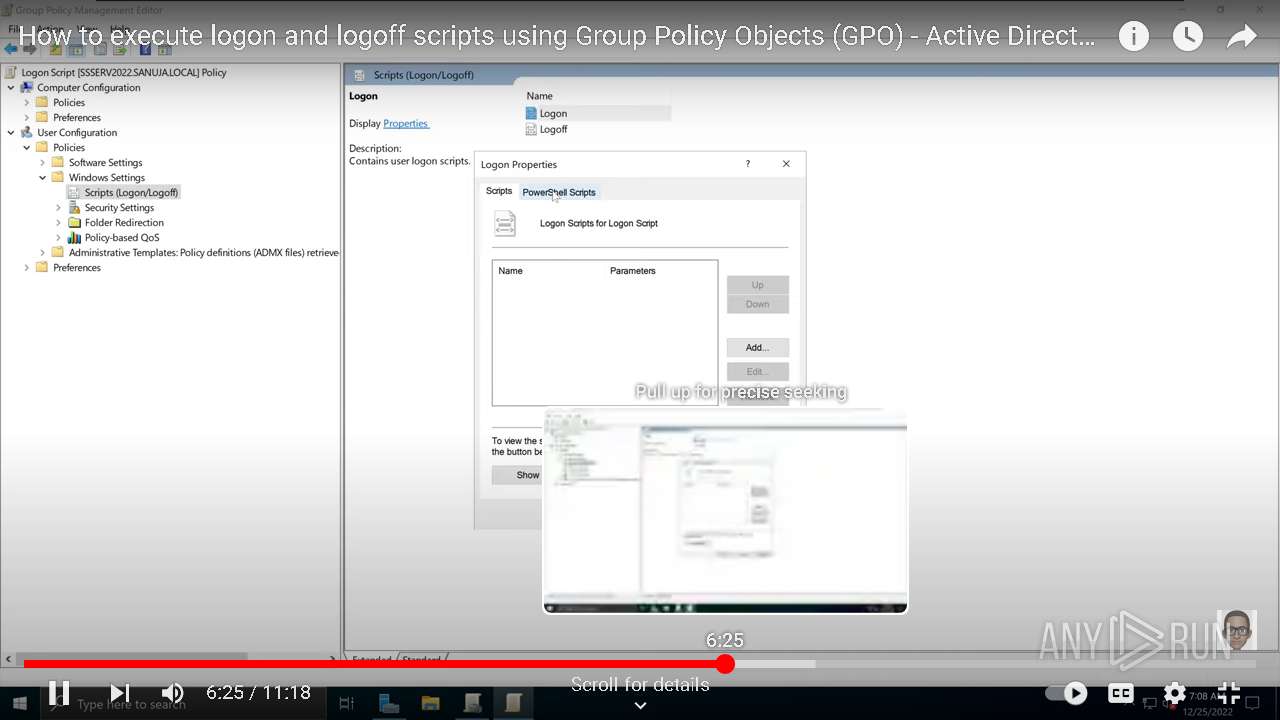Collapse the Computer Configuration node
The image size is (1280, 720).
click(11, 88)
